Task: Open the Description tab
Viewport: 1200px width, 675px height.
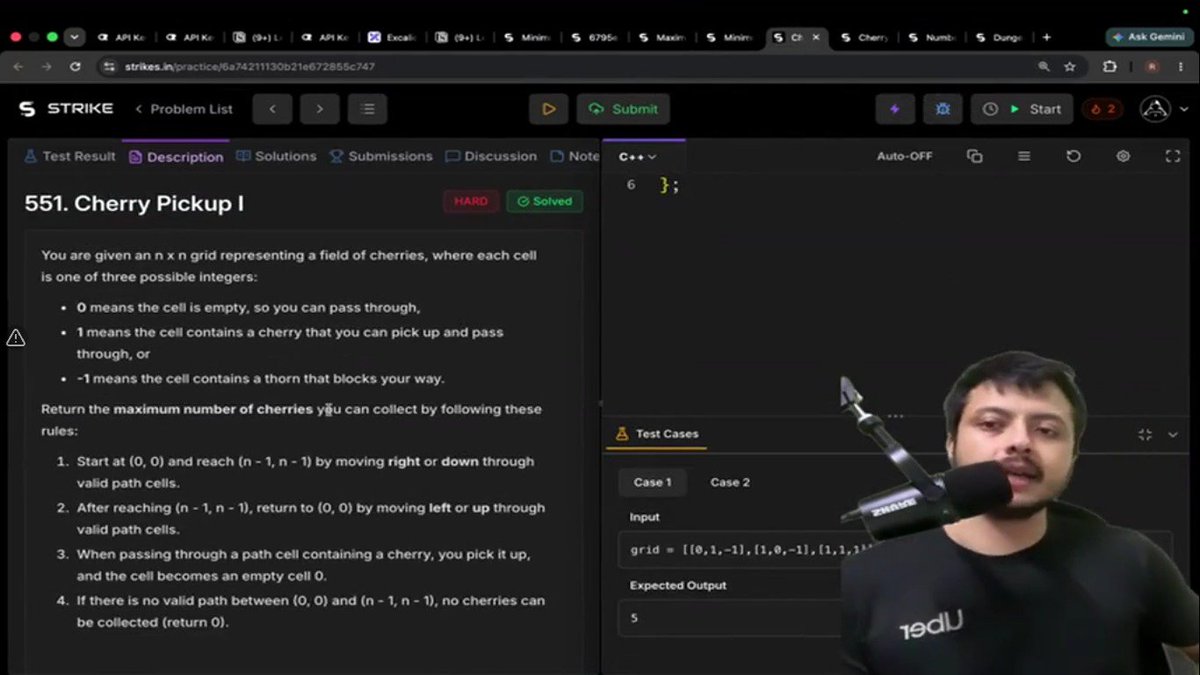Action: [x=175, y=156]
